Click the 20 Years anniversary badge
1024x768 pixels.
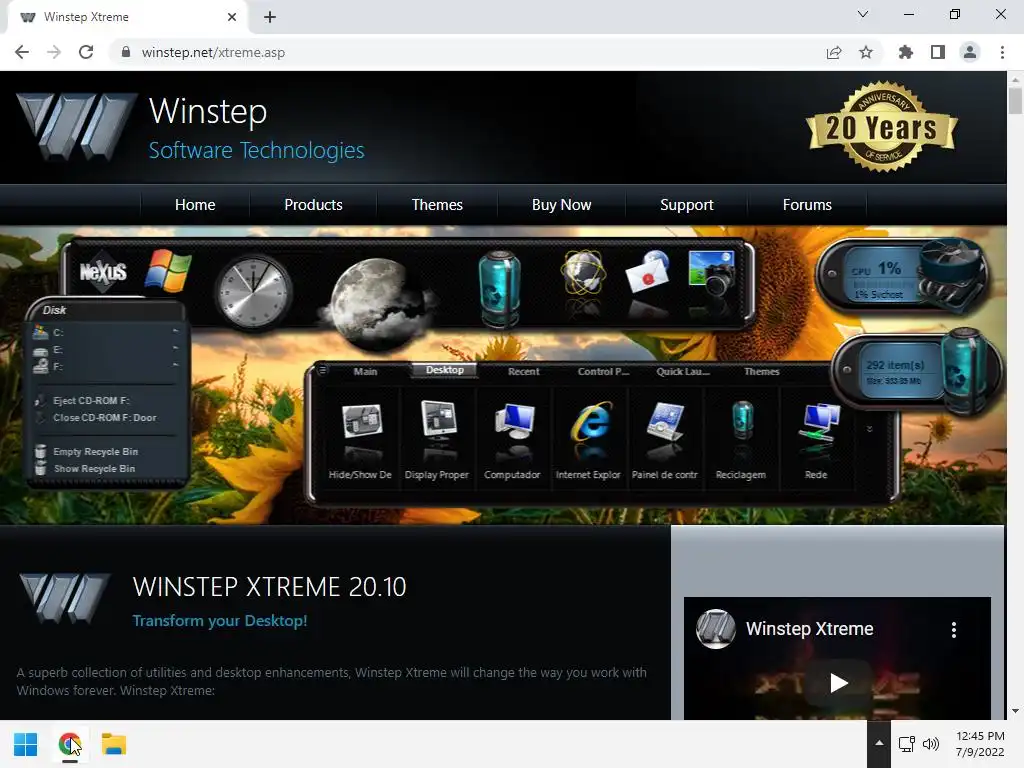[882, 126]
